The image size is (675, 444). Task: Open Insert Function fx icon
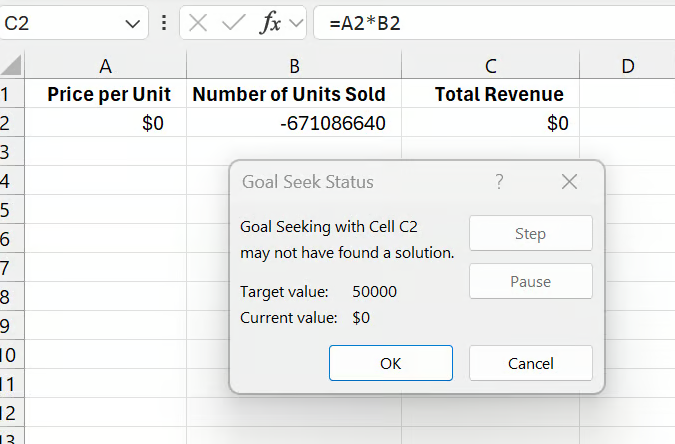269,23
